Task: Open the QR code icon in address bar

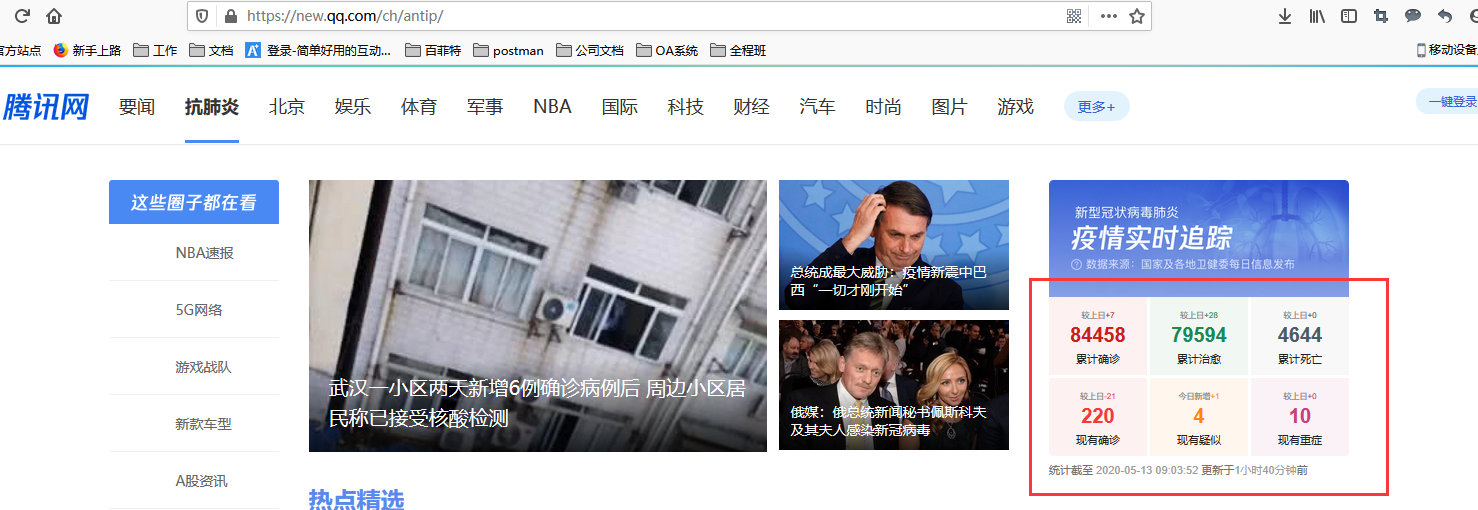Action: click(1074, 16)
